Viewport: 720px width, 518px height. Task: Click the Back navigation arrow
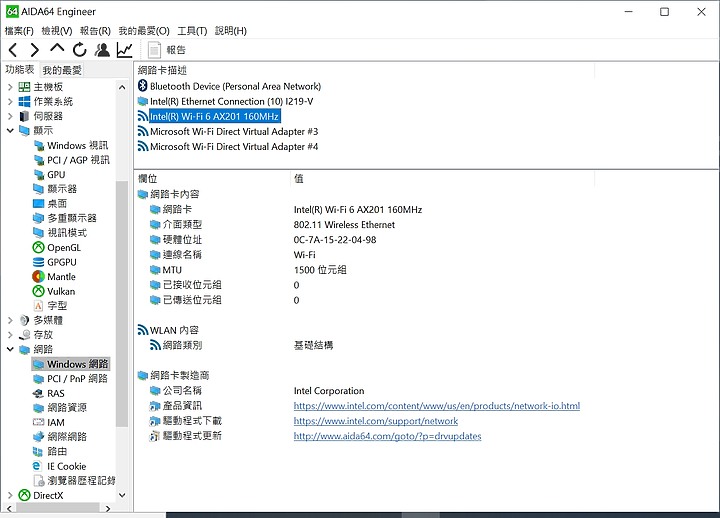[13, 50]
